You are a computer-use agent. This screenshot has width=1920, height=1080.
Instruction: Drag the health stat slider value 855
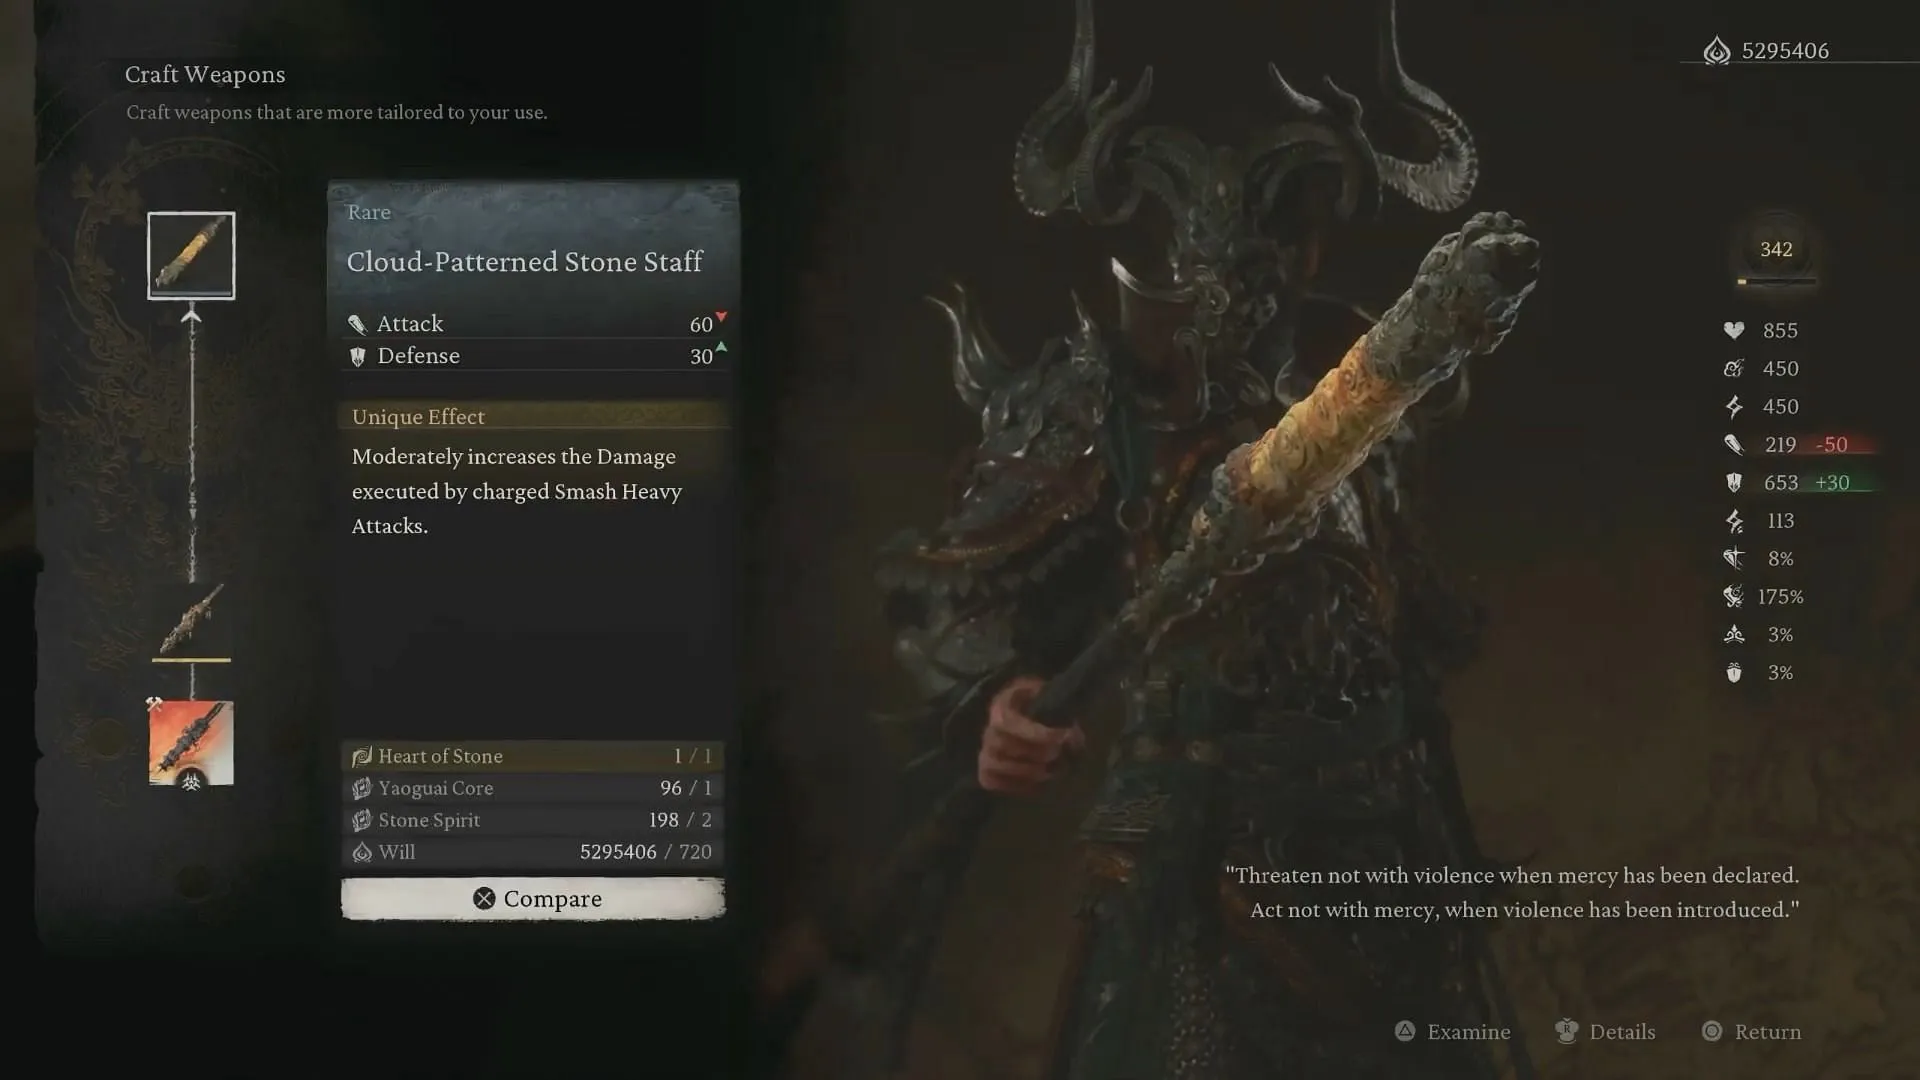(1779, 330)
